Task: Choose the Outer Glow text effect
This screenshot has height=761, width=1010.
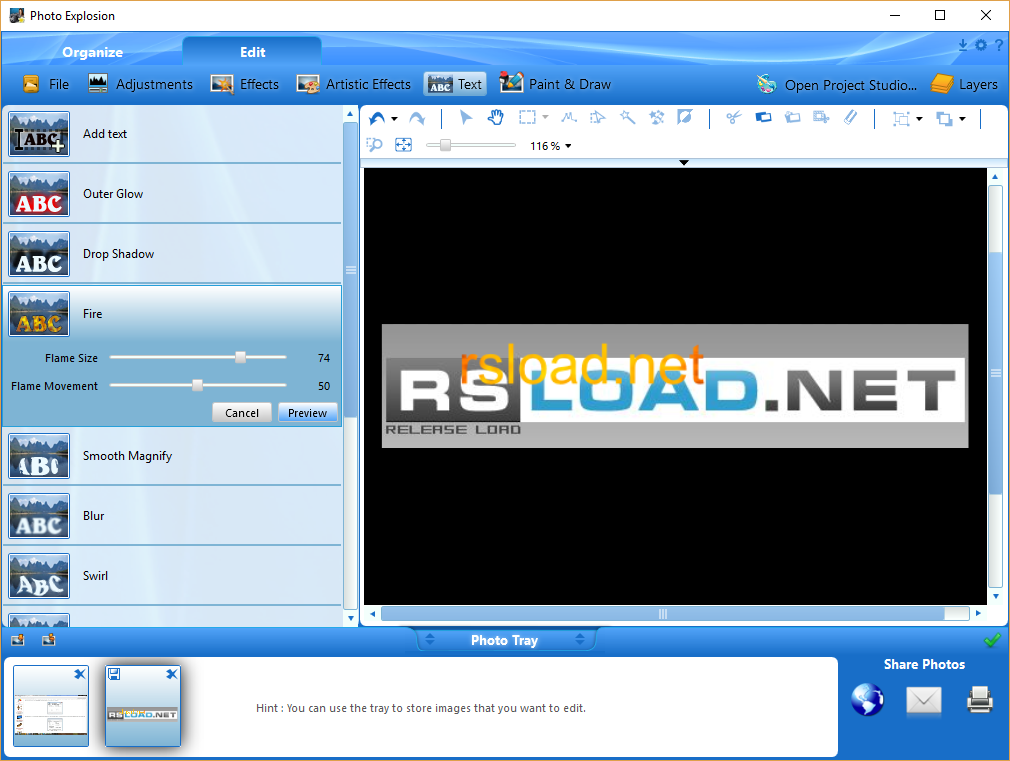Action: point(173,194)
